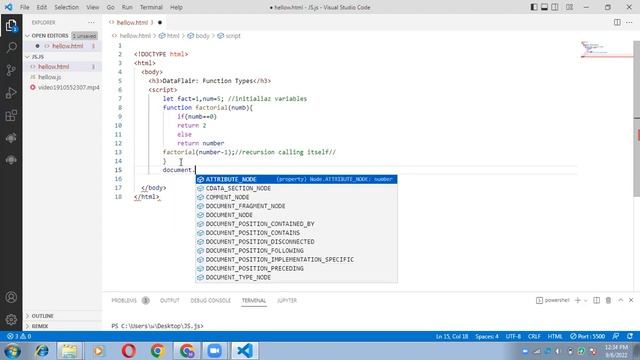640x360 pixels.
Task: Toggle Secondary Side Bar layout icon
Action: 555,7
